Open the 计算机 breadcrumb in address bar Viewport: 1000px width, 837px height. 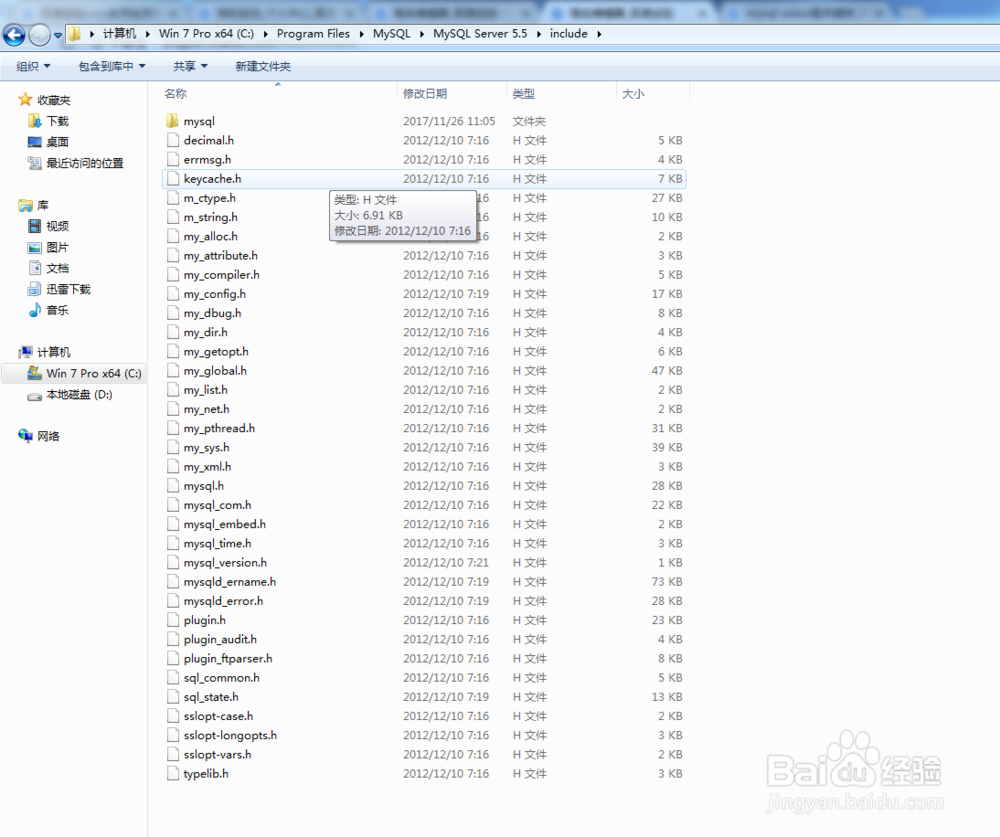click(x=119, y=34)
